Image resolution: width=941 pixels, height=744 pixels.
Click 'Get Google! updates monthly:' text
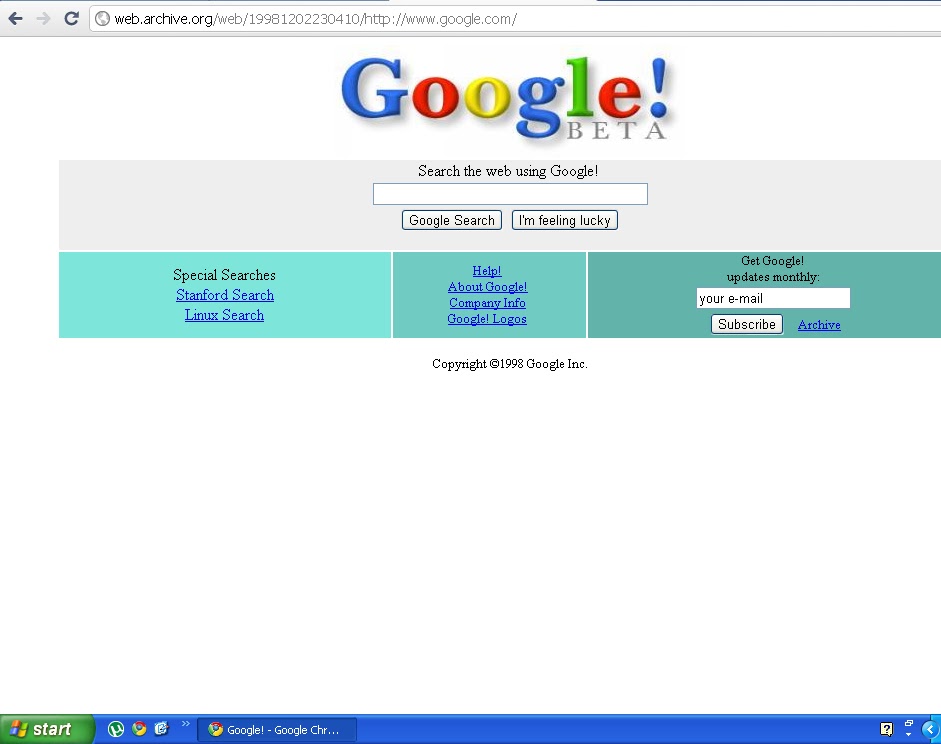[772, 269]
